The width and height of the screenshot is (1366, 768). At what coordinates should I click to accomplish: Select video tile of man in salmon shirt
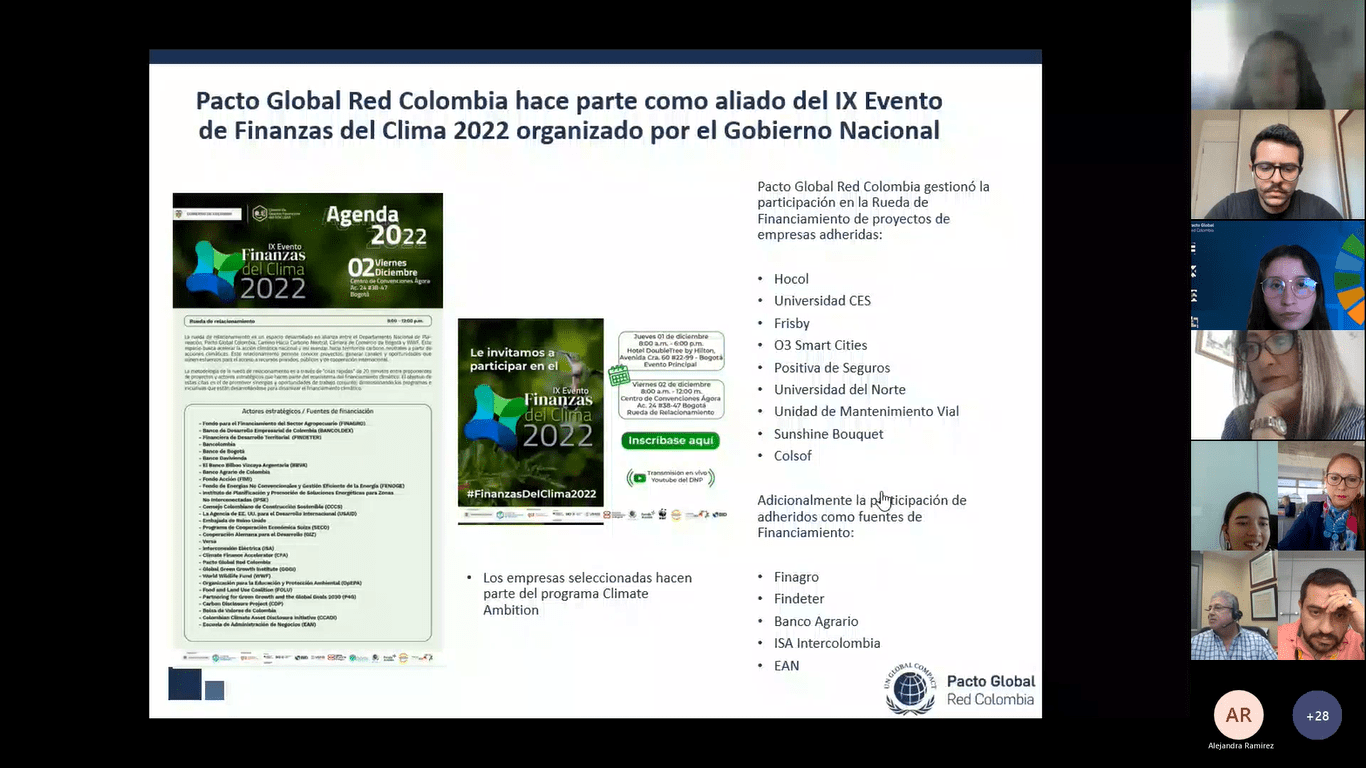coord(1321,605)
